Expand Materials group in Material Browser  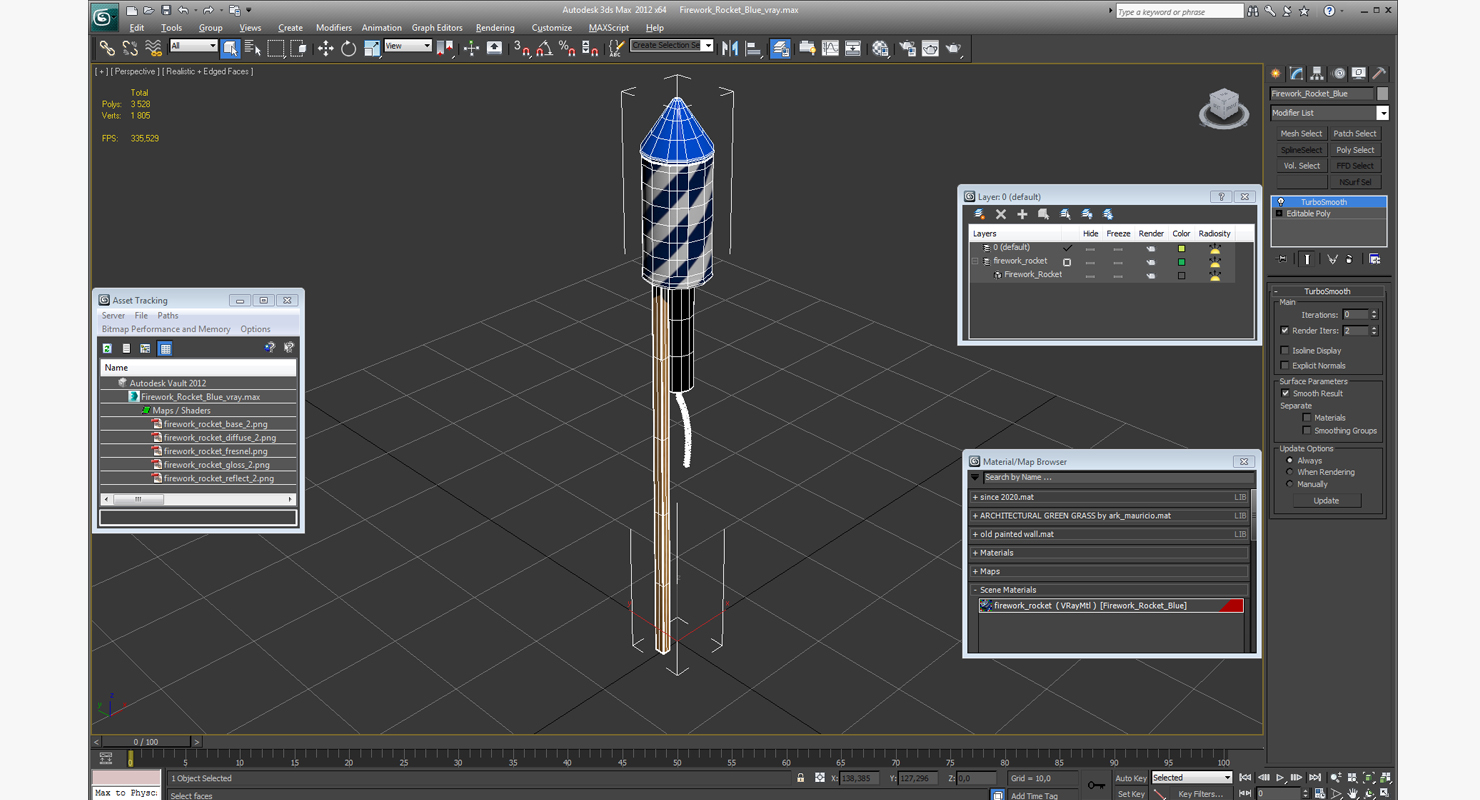pyautogui.click(x=975, y=553)
